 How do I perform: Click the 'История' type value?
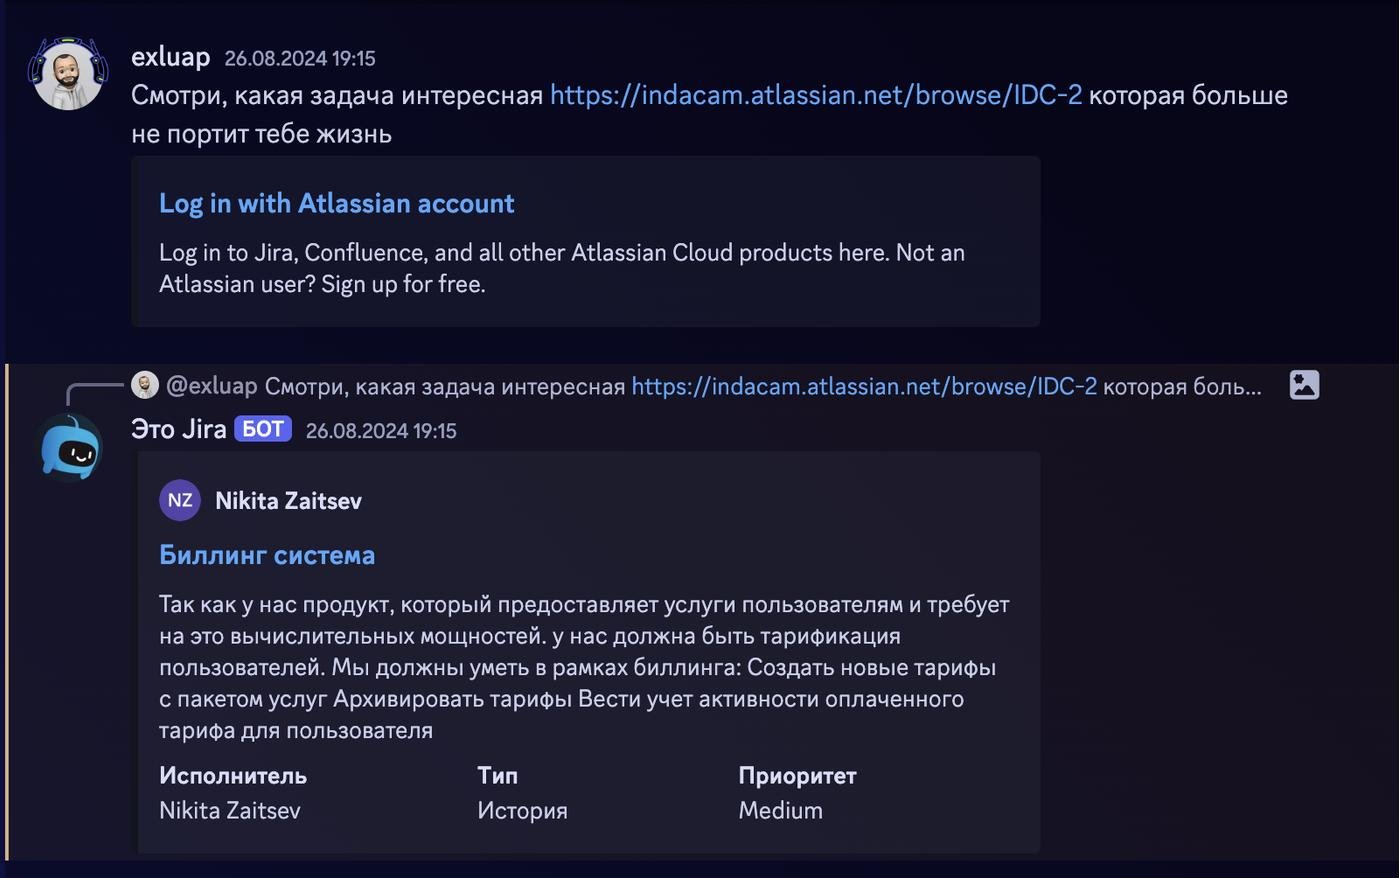(522, 811)
